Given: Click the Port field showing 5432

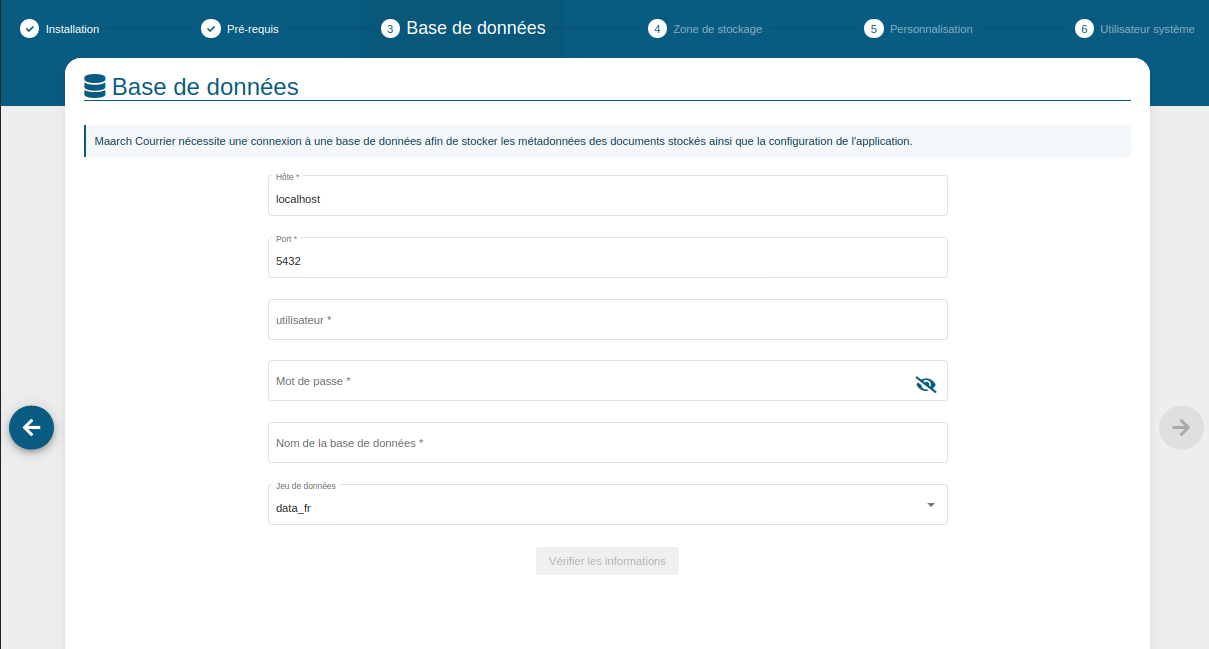Looking at the screenshot, I should (x=607, y=261).
